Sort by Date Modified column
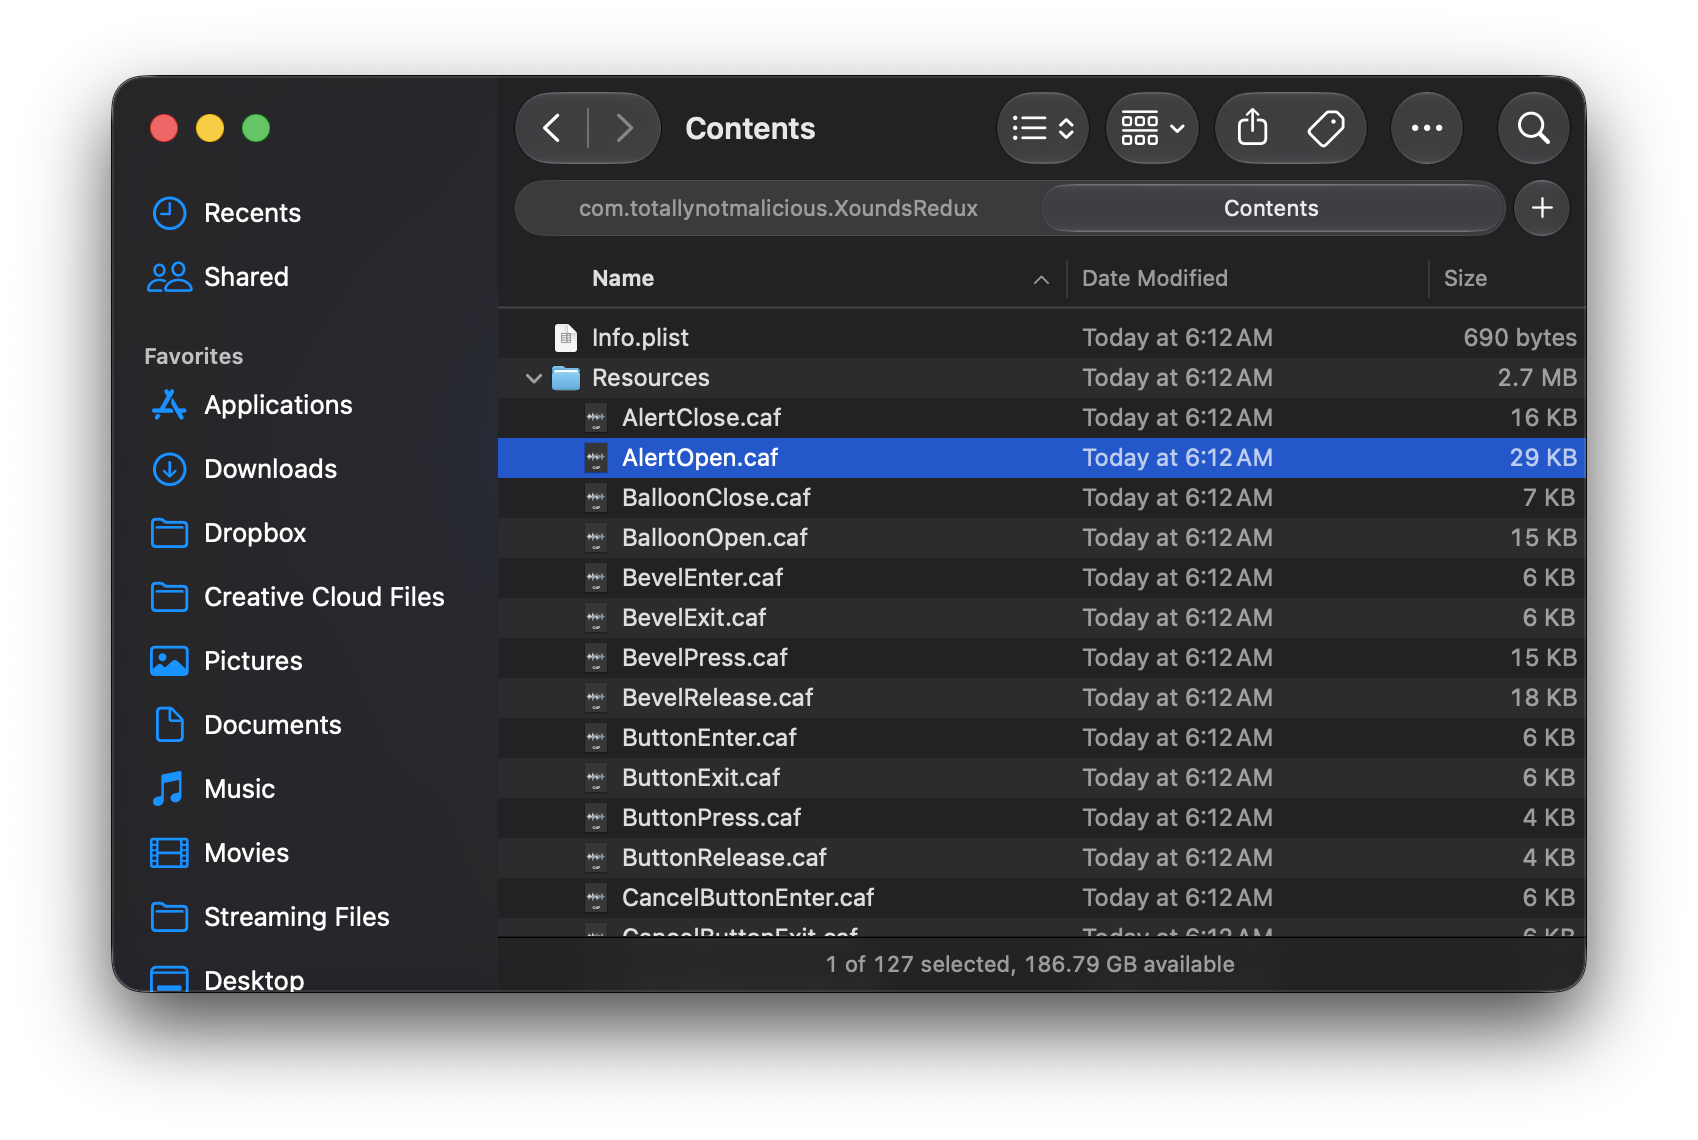1698x1140 pixels. (1155, 278)
